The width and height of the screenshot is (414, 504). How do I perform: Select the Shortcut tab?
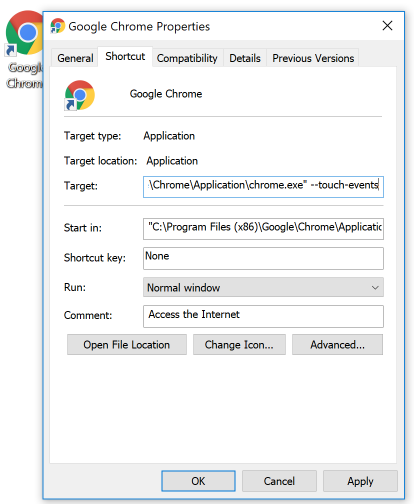click(125, 56)
